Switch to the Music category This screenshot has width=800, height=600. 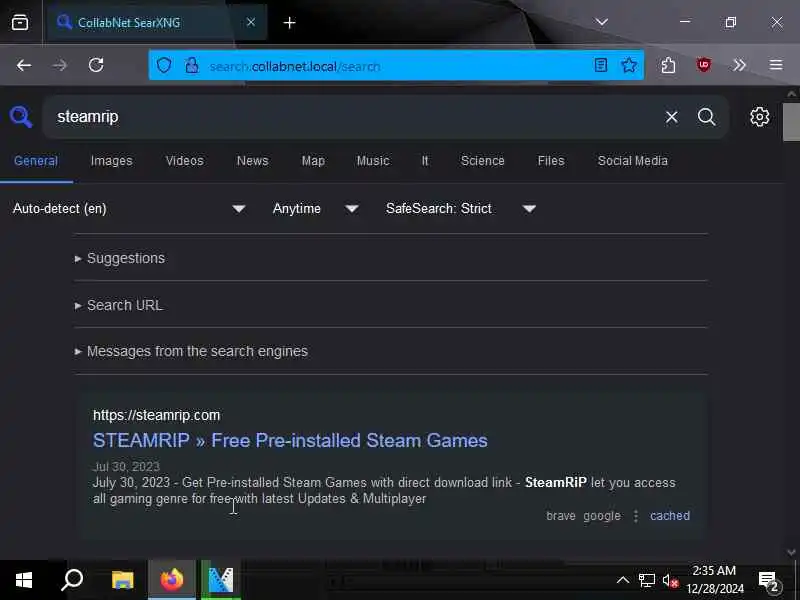click(373, 161)
